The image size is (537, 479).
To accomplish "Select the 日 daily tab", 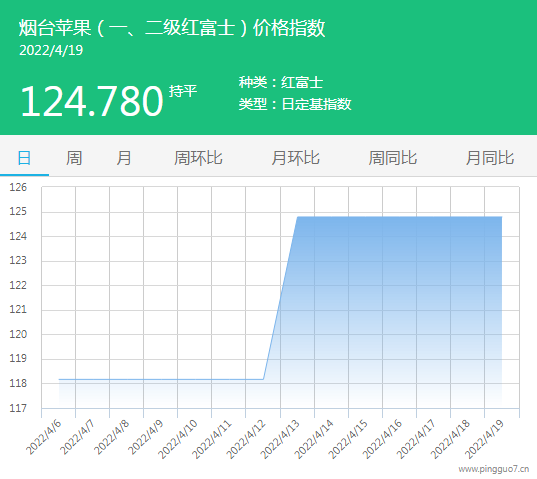I will tap(24, 158).
